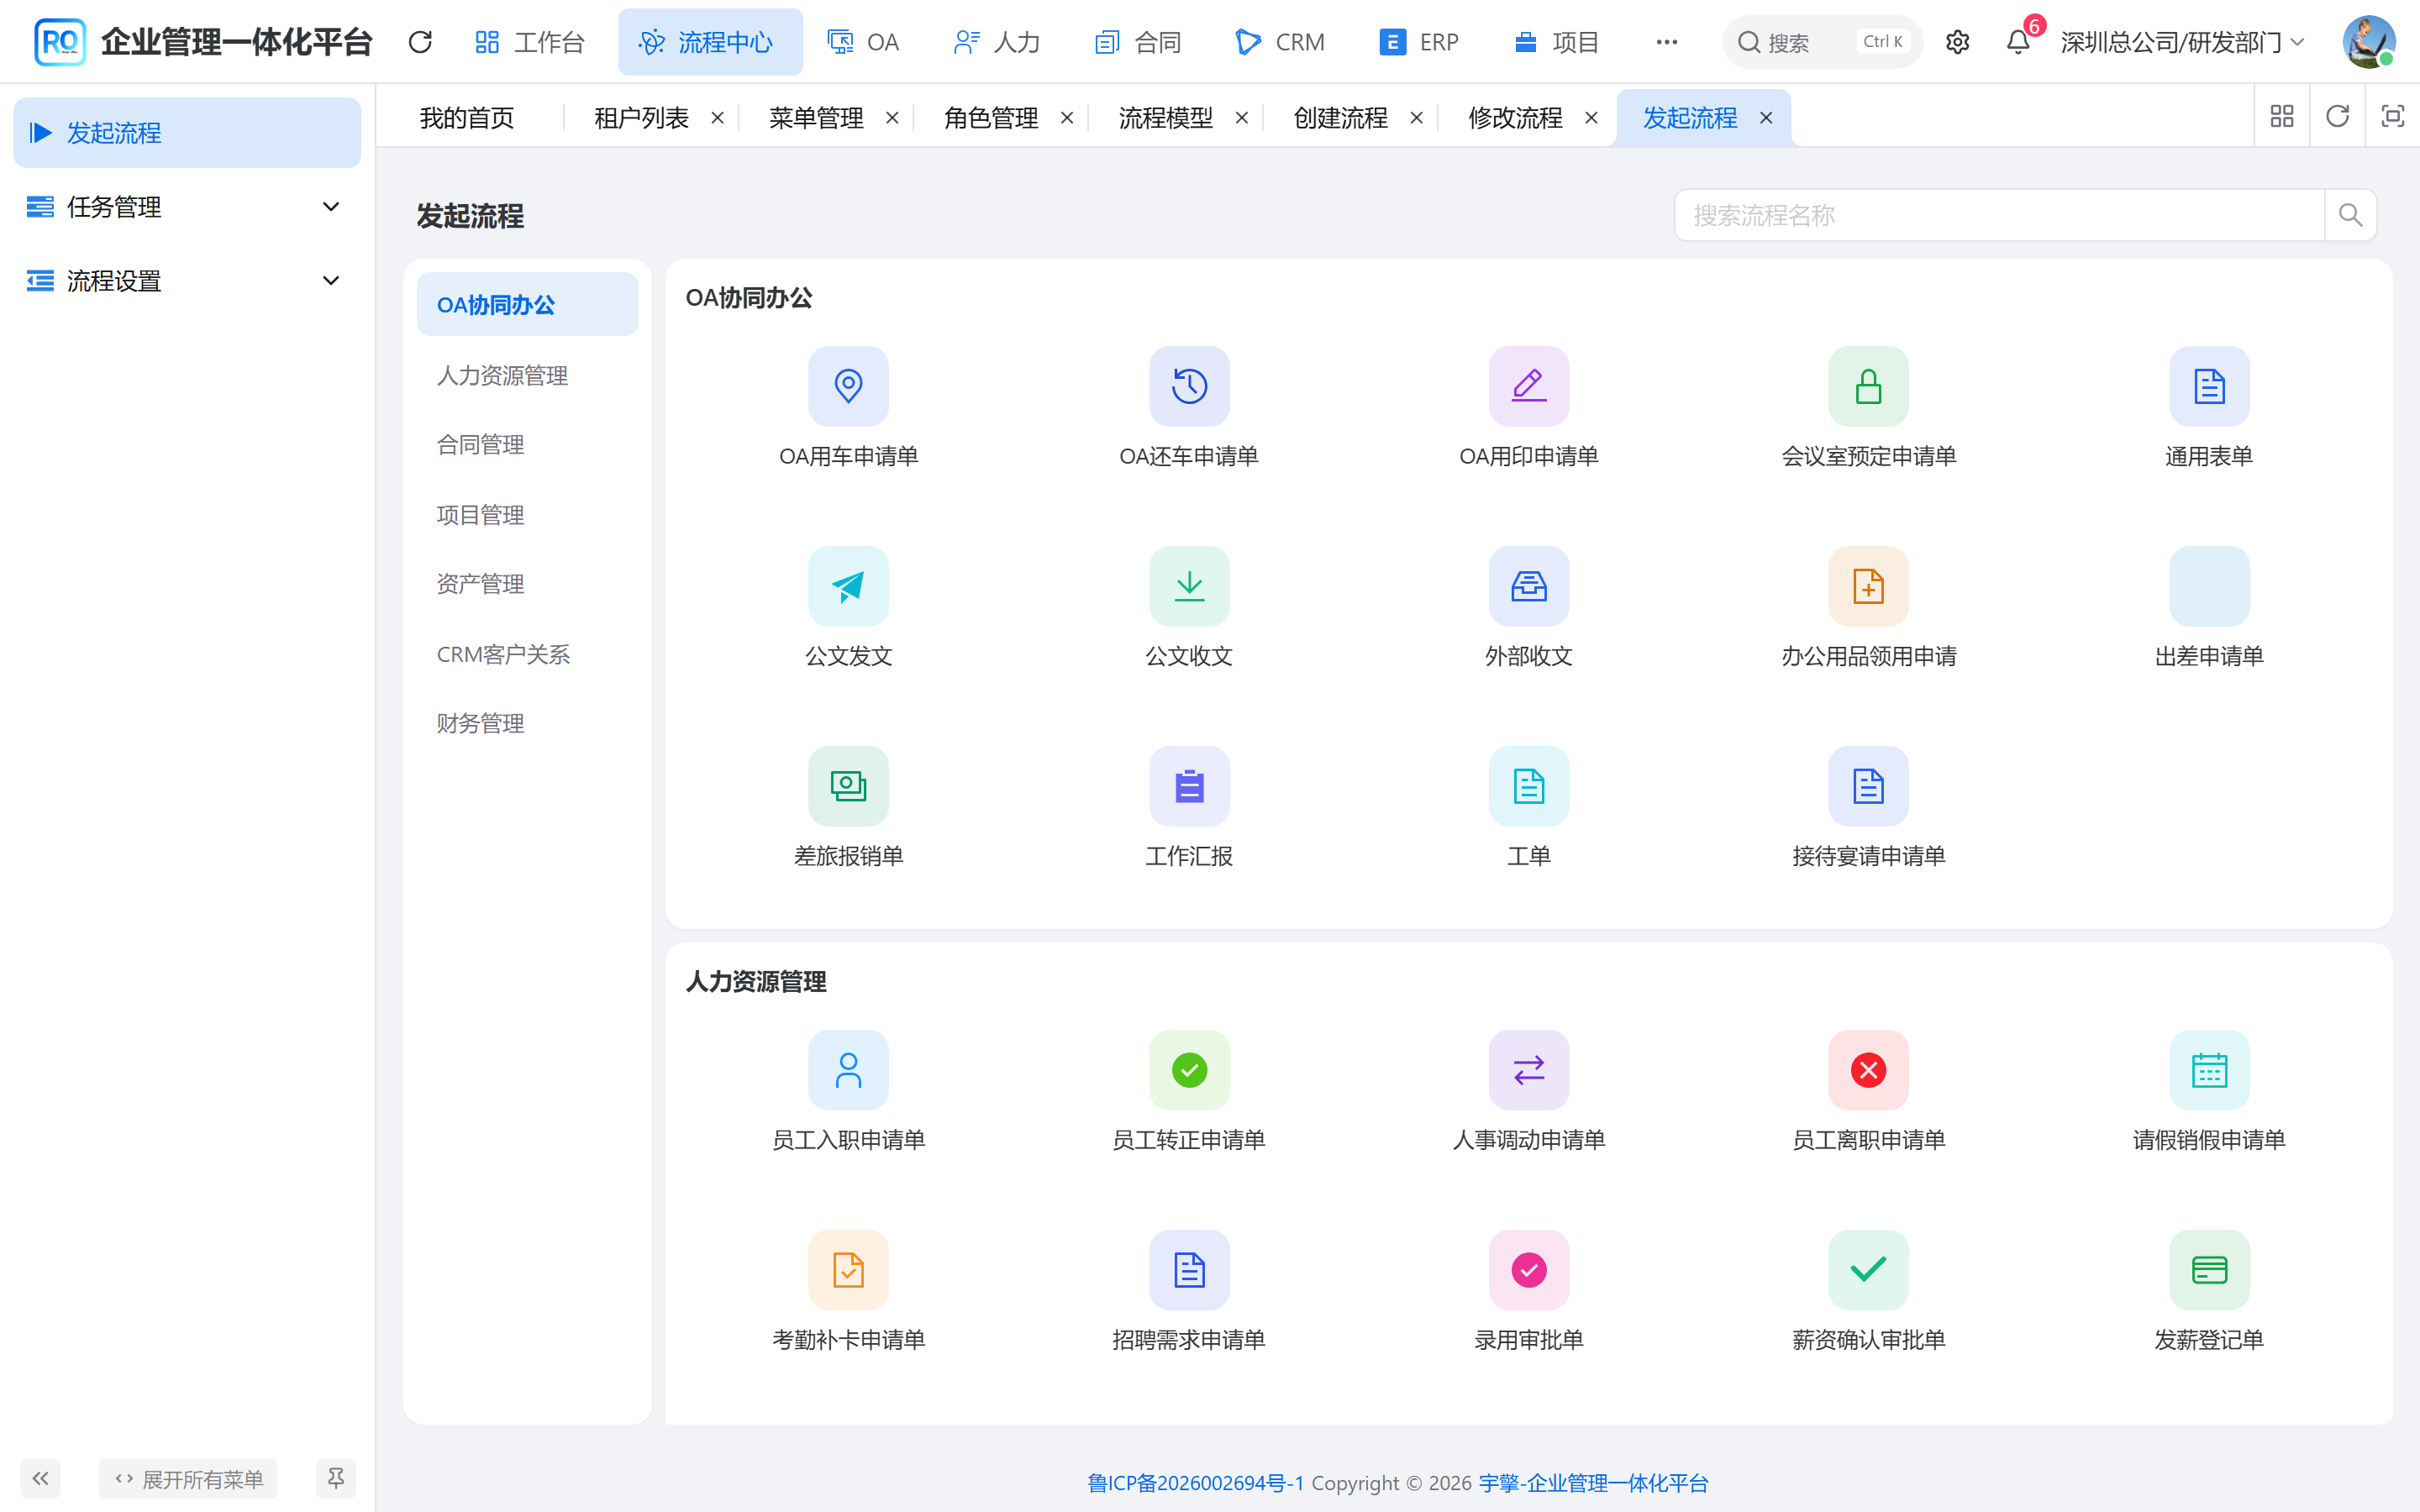The image size is (2420, 1512).
Task: Expand the 任务管理 sidebar menu
Action: pyautogui.click(x=187, y=207)
